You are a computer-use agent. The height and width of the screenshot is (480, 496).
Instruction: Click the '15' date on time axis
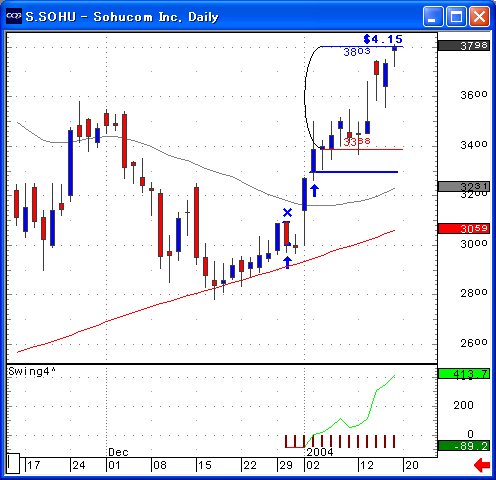point(205,465)
